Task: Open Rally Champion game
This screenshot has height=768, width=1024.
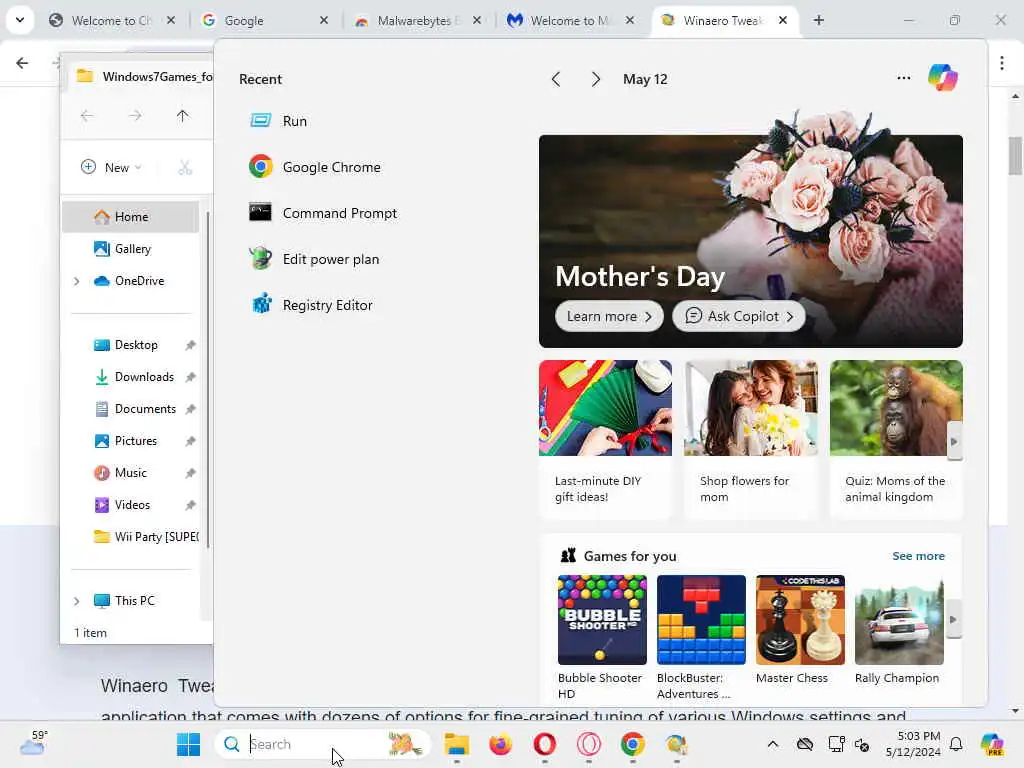Action: click(899, 630)
